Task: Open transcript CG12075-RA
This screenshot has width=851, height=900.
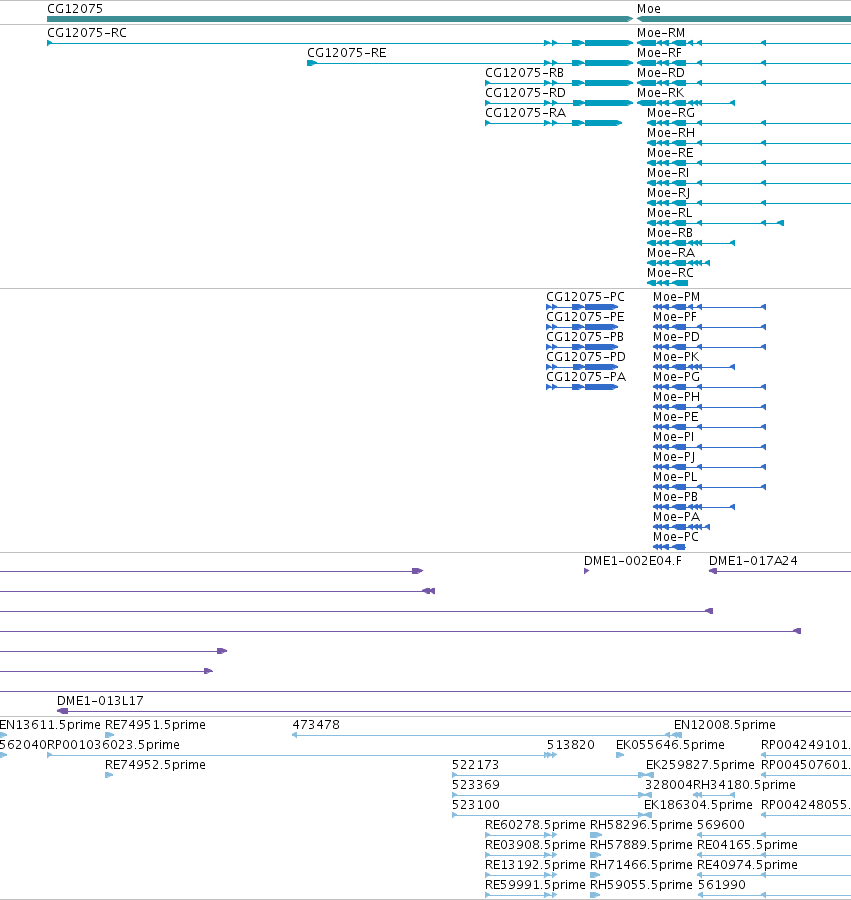Action: (x=525, y=113)
